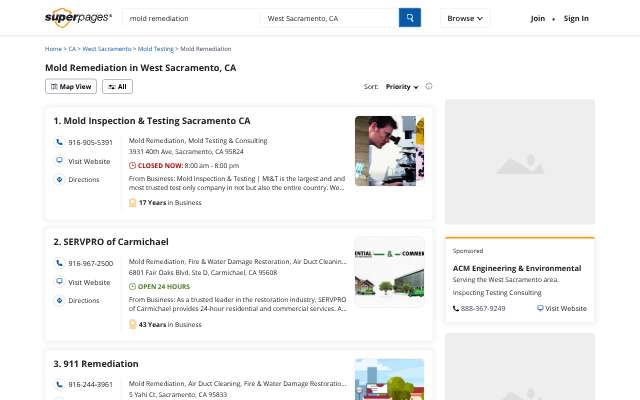Click 'Inspecting Testing Consulting' ad text

click(497, 293)
